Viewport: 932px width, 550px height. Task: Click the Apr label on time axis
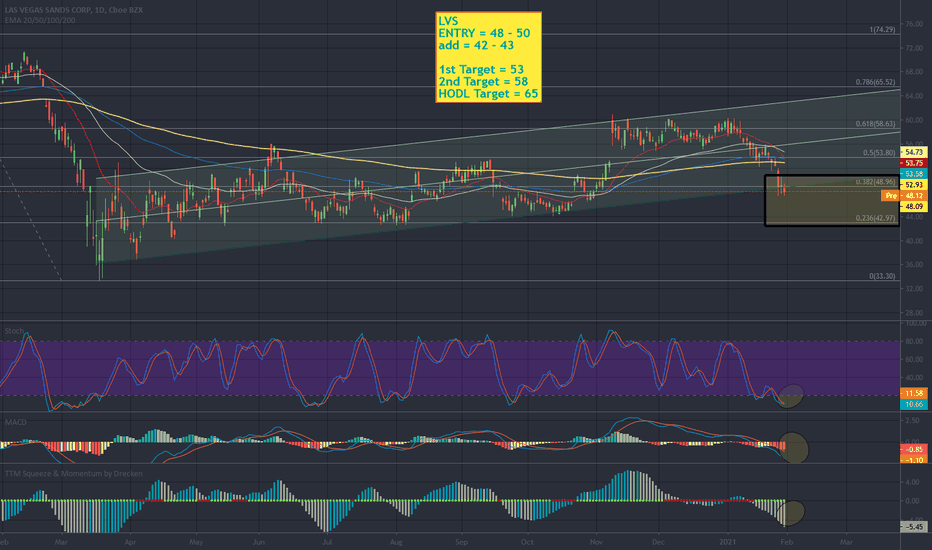tap(130, 542)
